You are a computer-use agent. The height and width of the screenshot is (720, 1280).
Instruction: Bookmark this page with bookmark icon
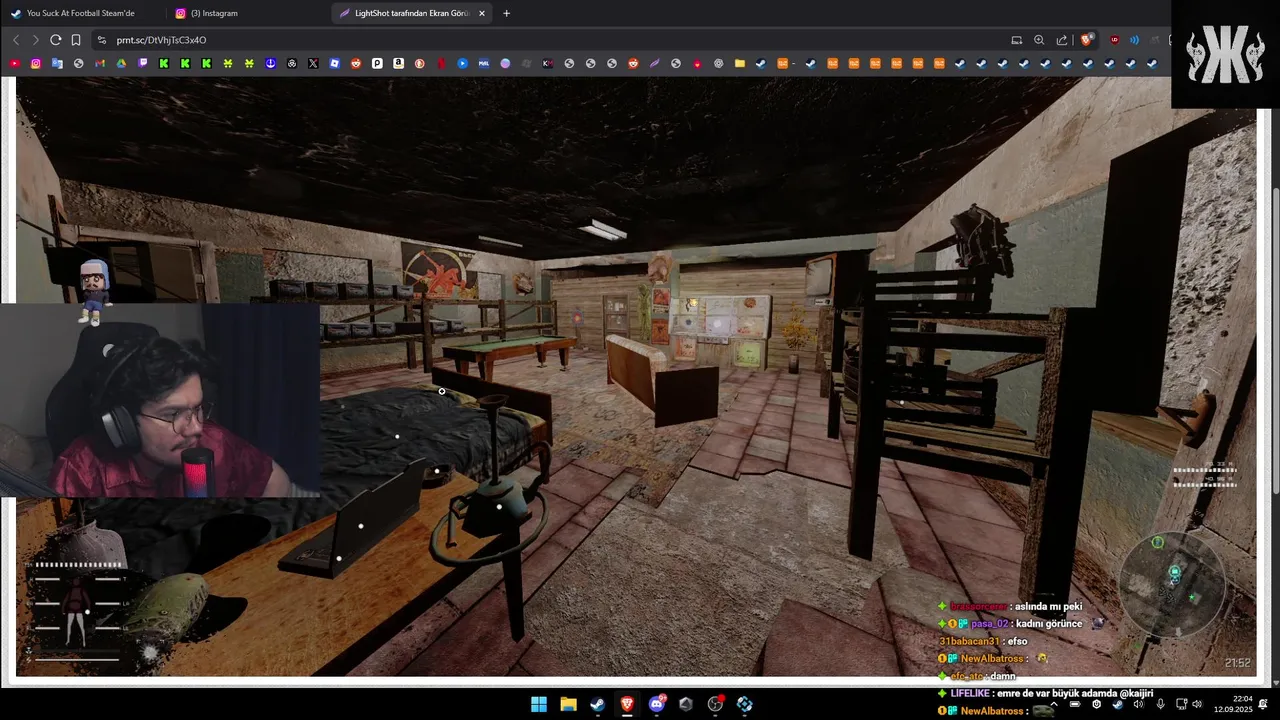point(76,40)
